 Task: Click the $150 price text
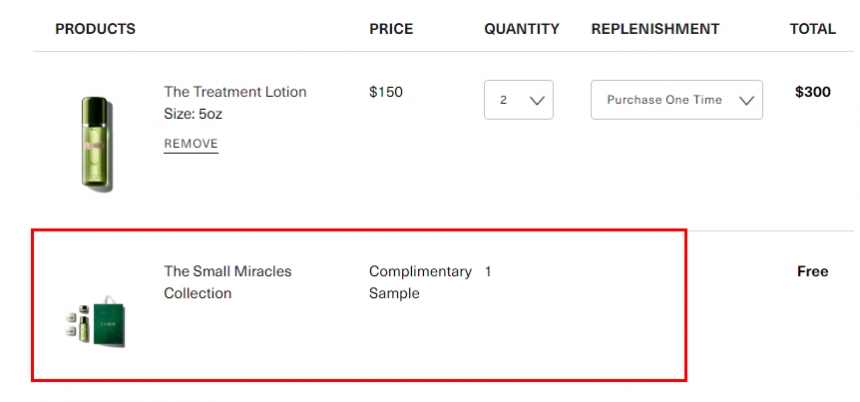386,92
